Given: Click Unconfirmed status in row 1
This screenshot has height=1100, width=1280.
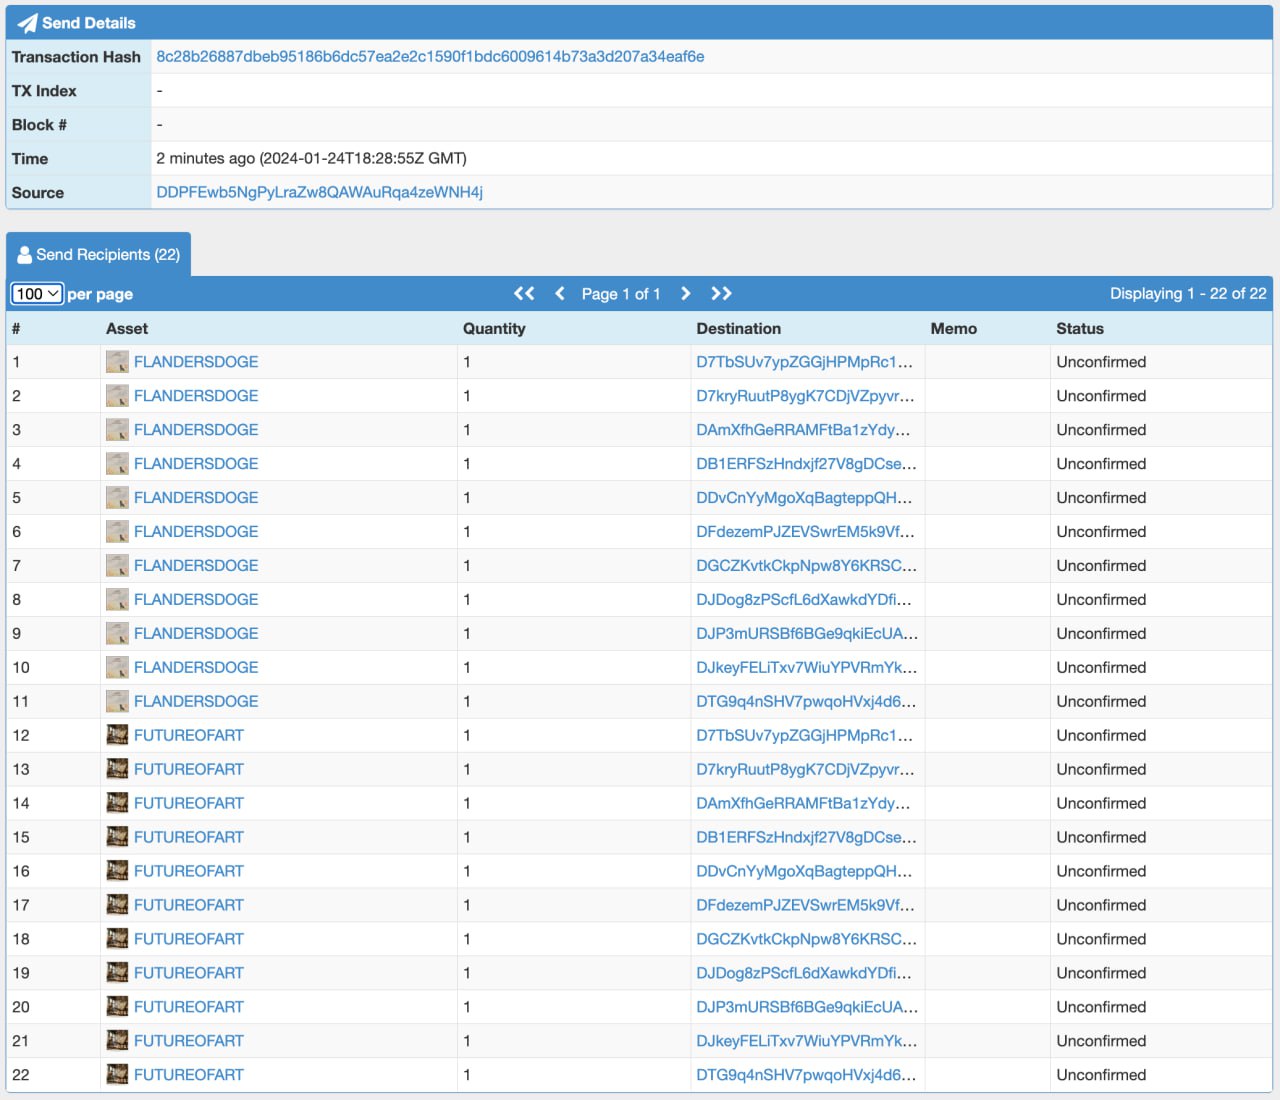Looking at the screenshot, I should pos(1101,362).
